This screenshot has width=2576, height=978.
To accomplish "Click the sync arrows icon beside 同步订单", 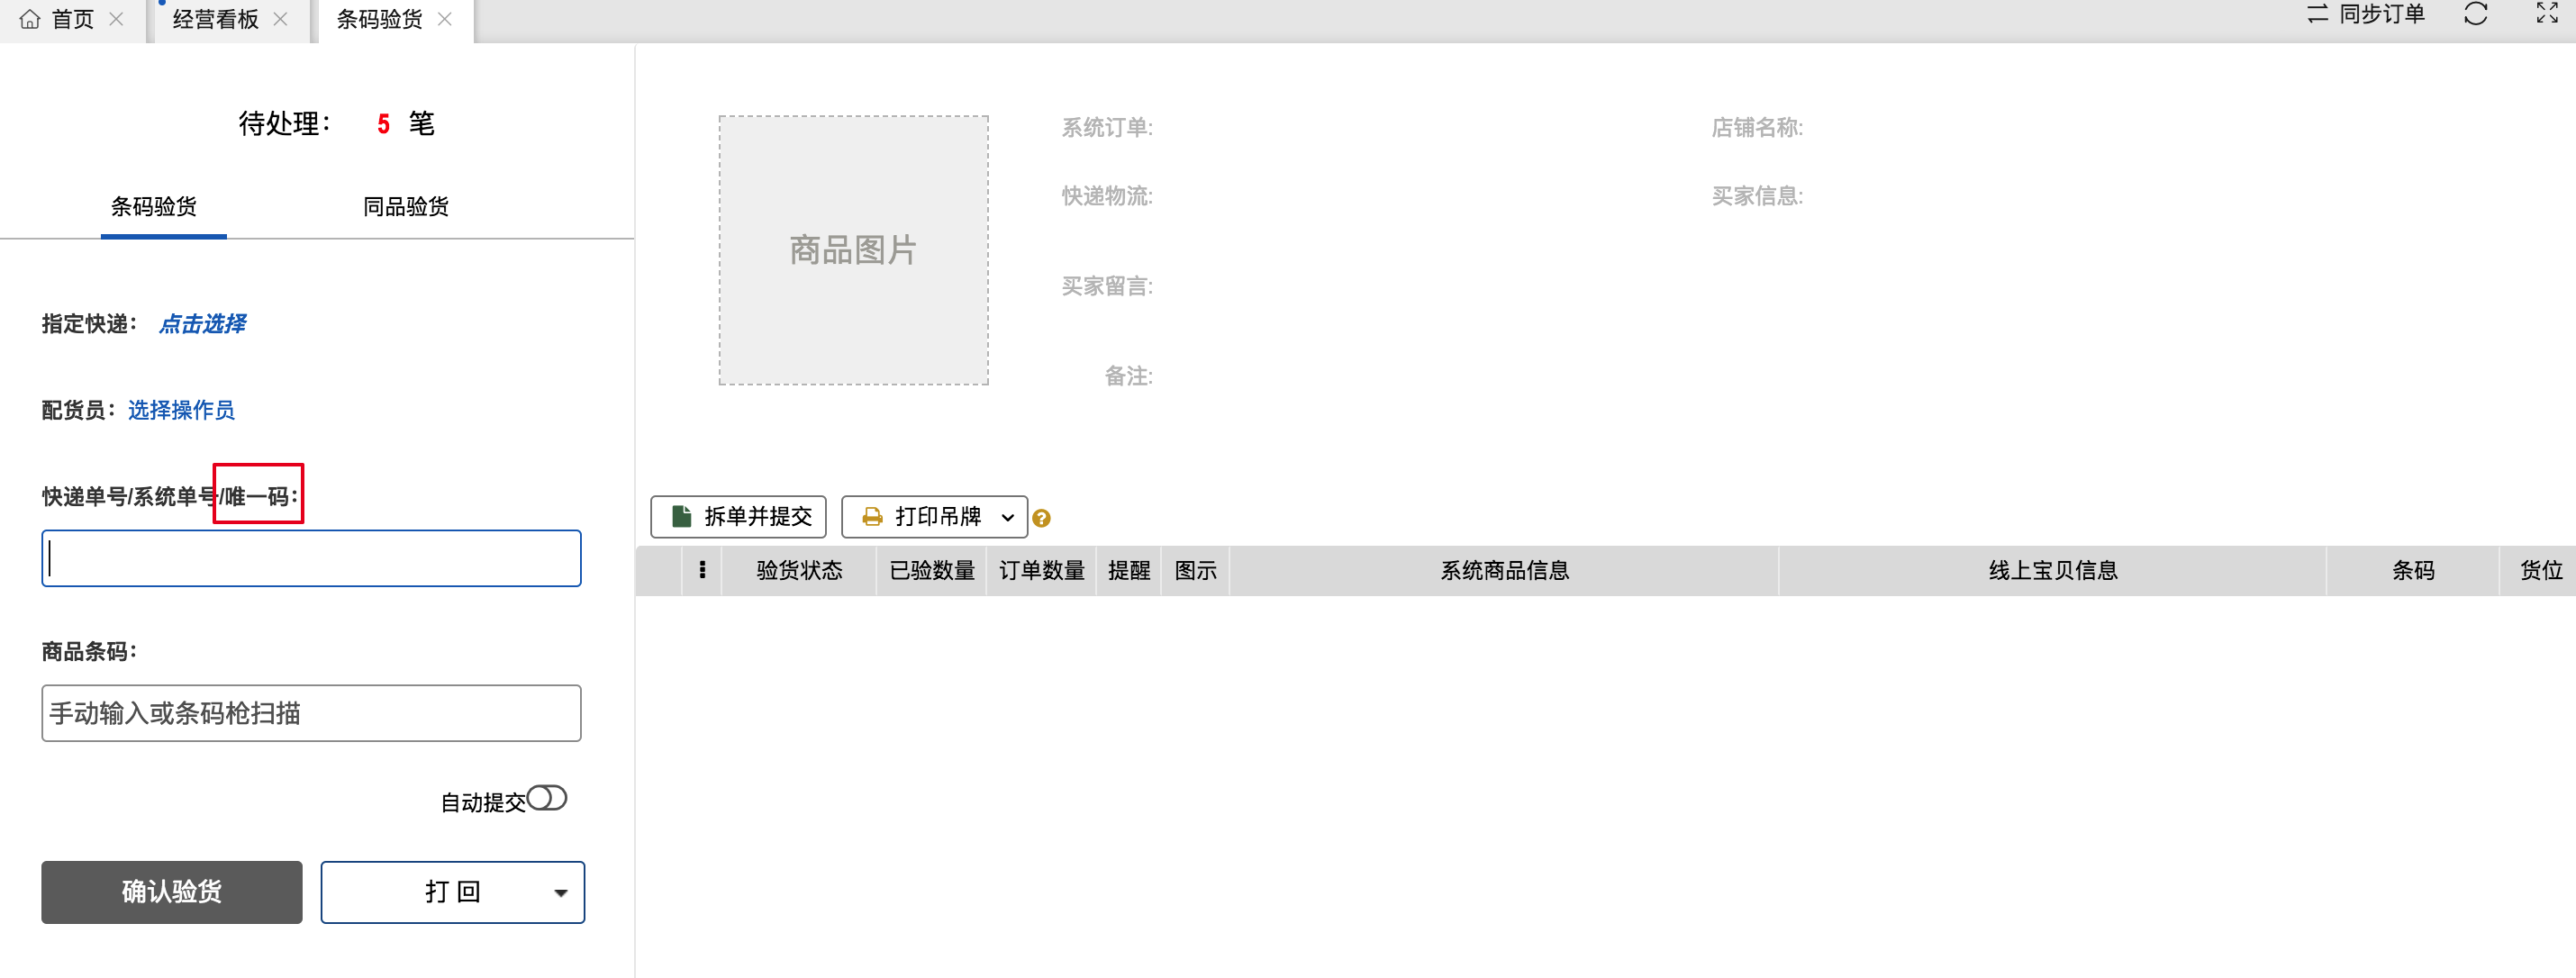I will click(x=2317, y=14).
